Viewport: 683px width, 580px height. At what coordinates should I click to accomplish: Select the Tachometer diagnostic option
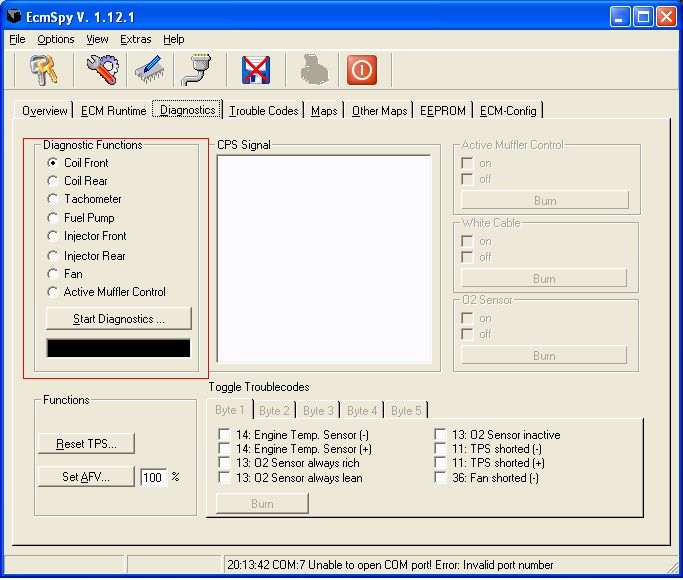coord(53,199)
